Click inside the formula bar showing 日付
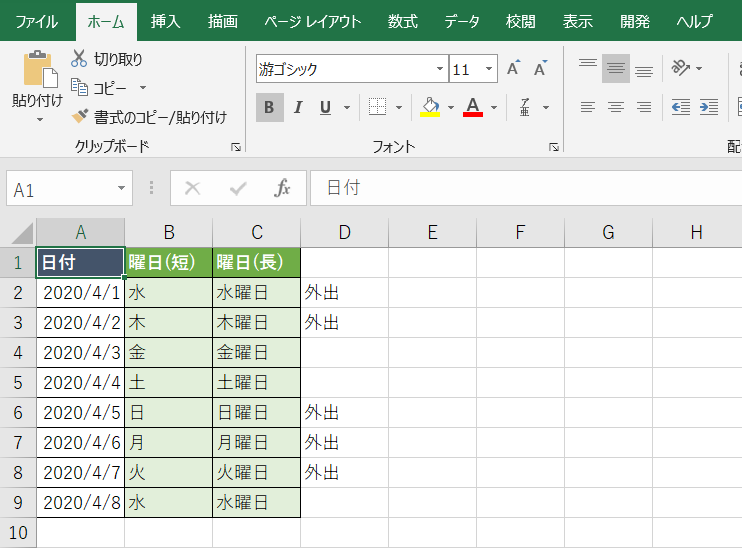This screenshot has width=742, height=548. 526,188
